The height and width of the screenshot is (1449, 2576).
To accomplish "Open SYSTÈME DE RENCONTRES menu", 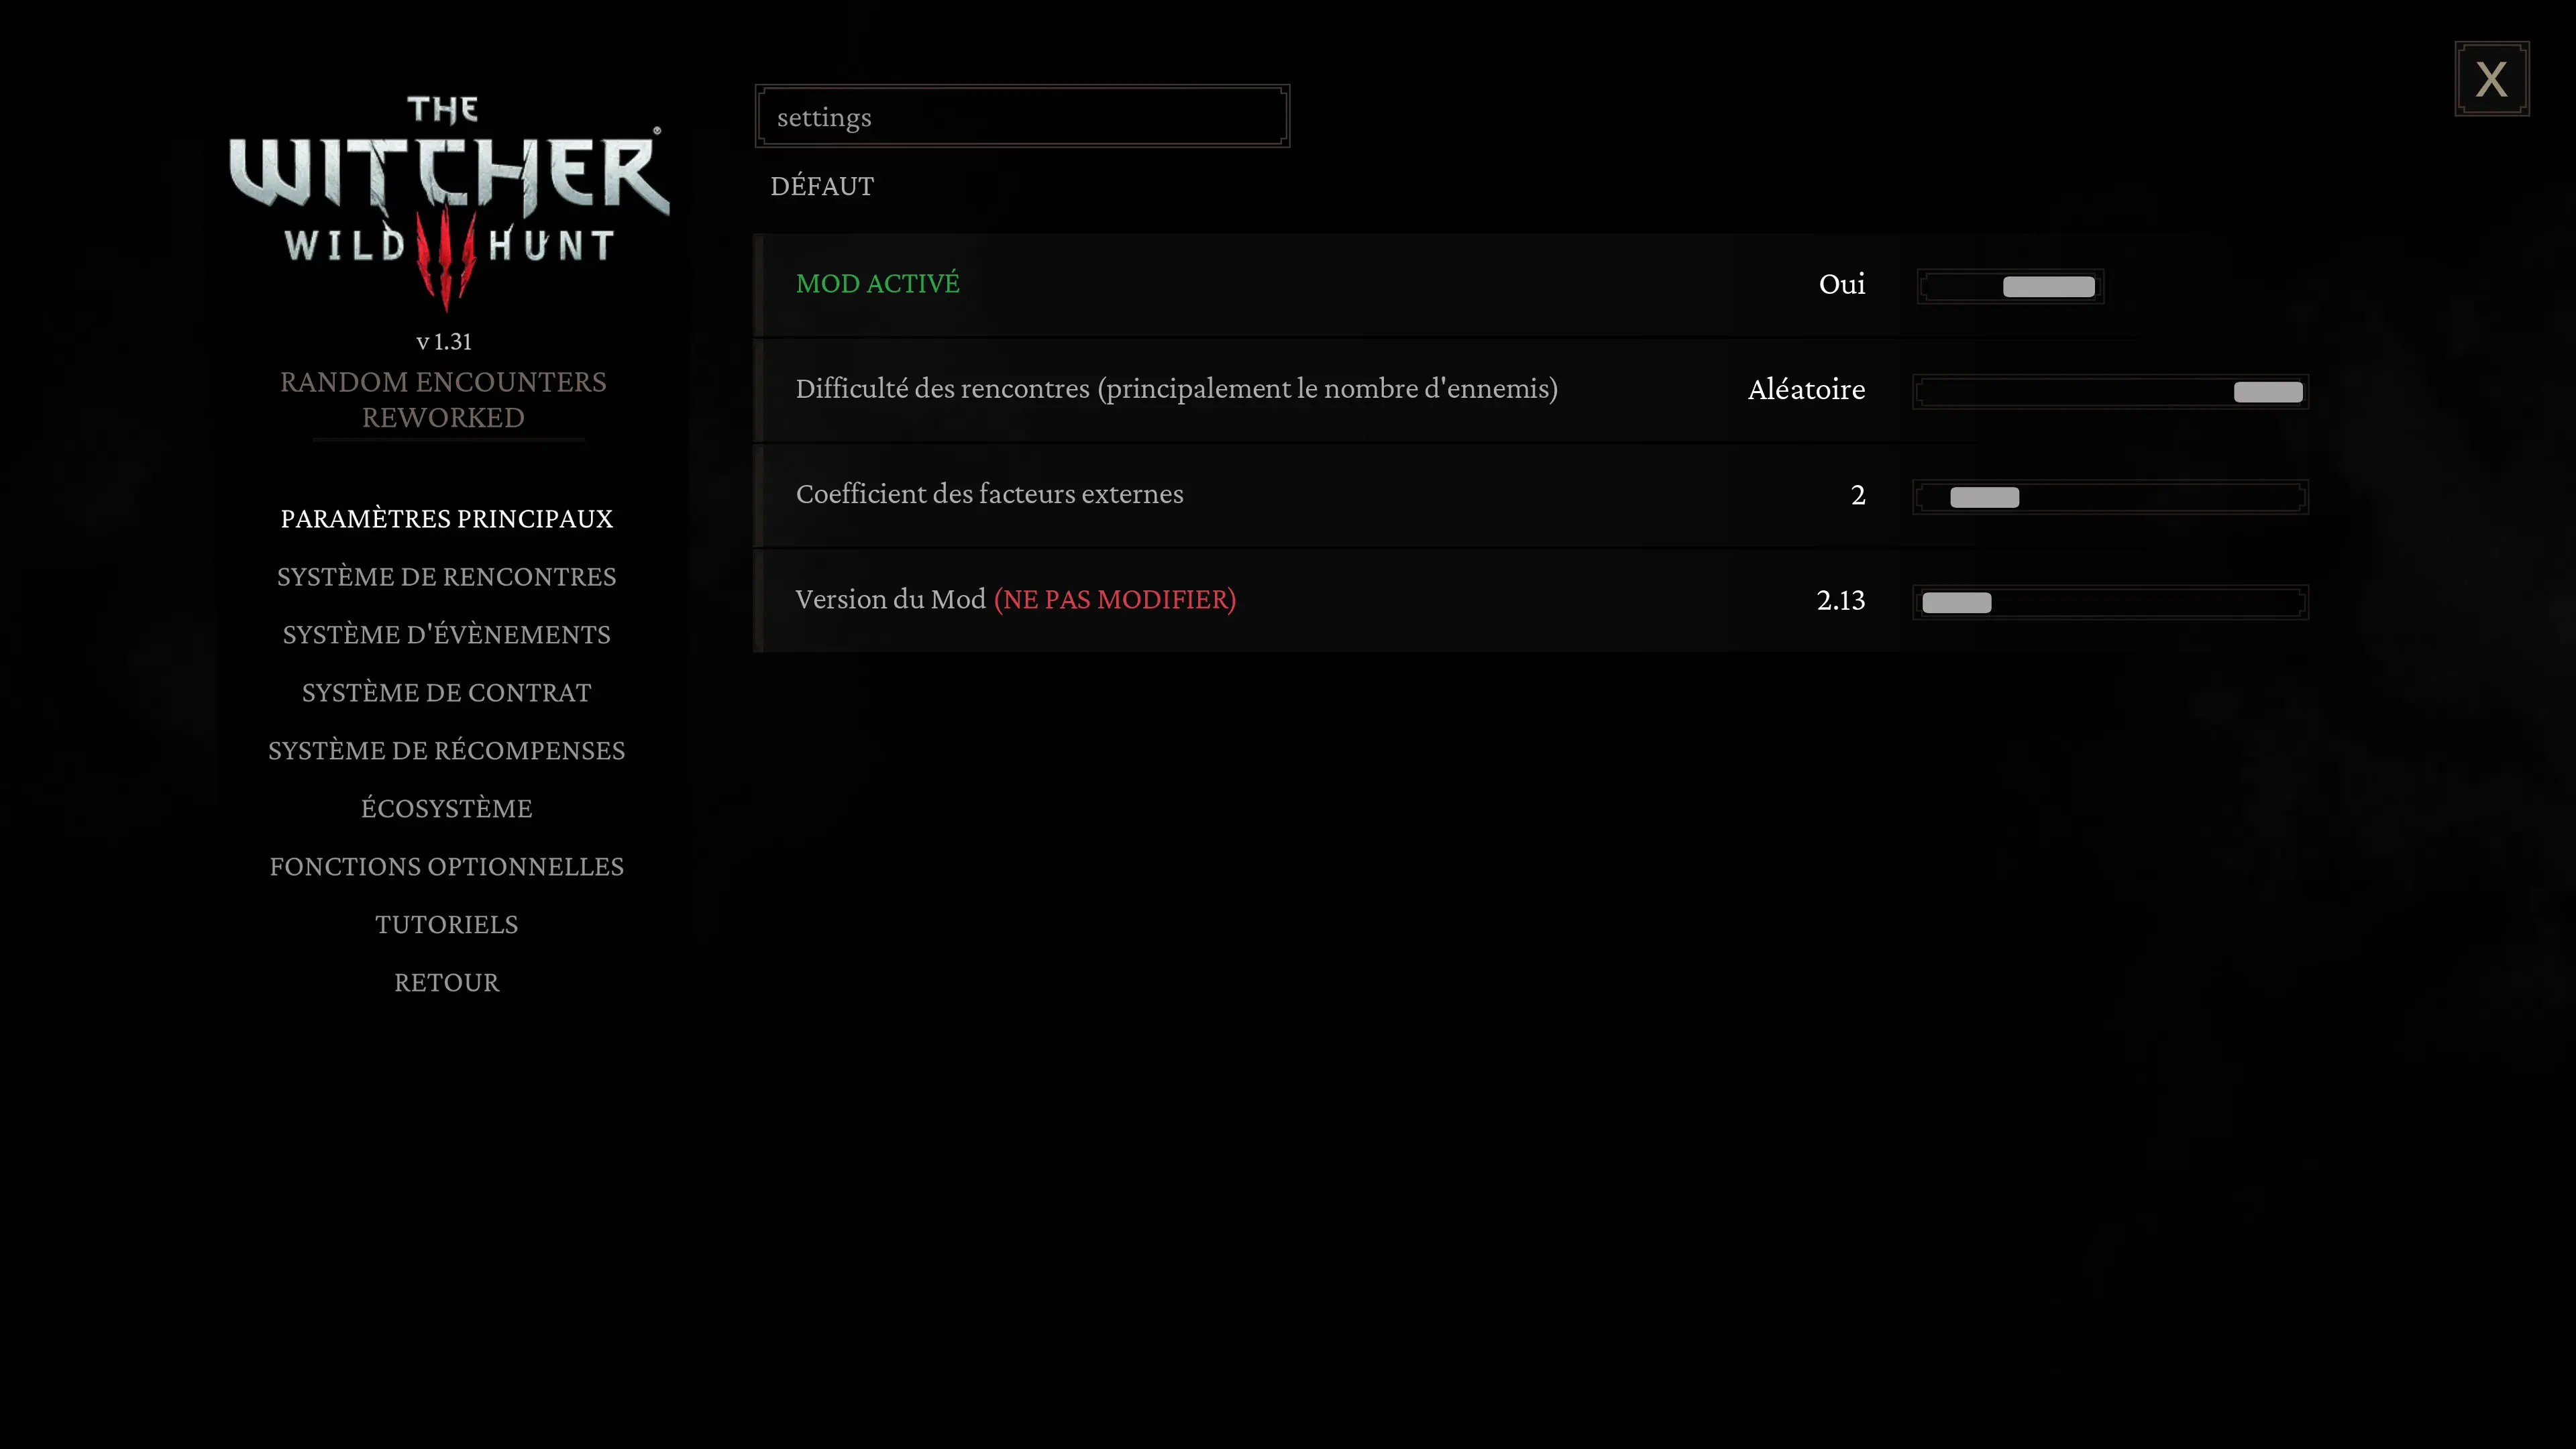I will click(x=446, y=577).
